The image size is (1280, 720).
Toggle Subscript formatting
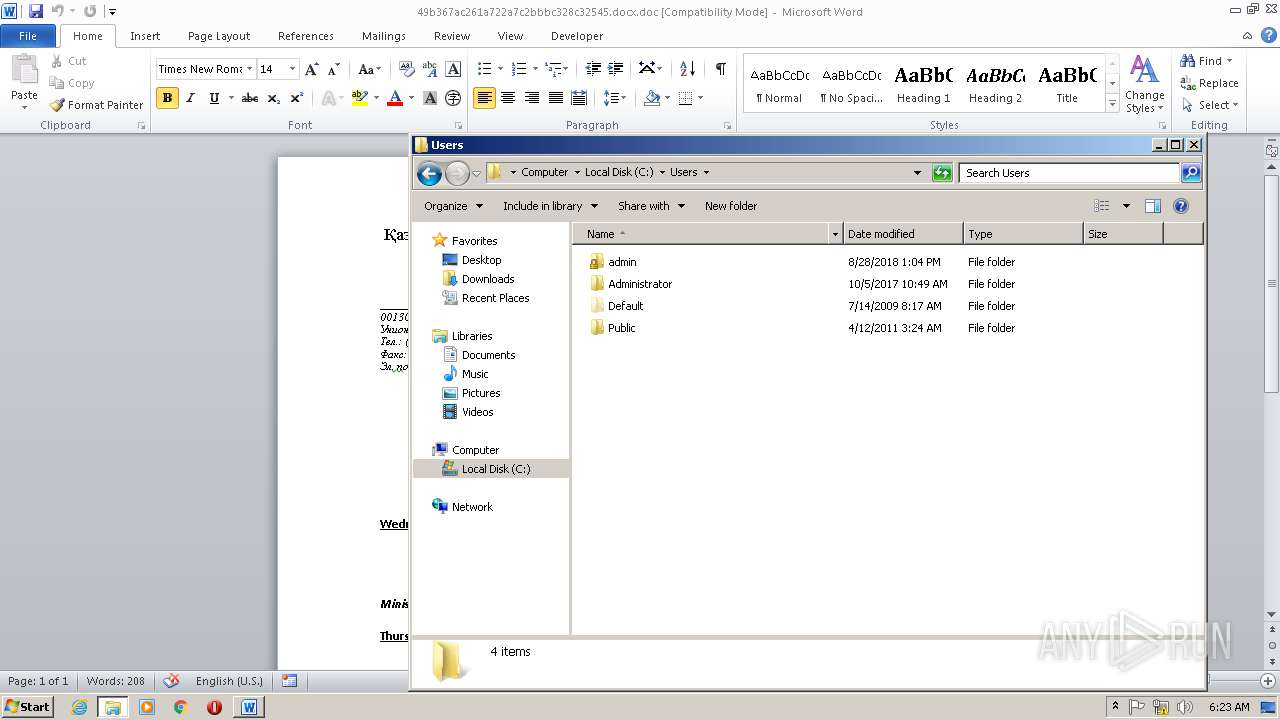[x=273, y=98]
